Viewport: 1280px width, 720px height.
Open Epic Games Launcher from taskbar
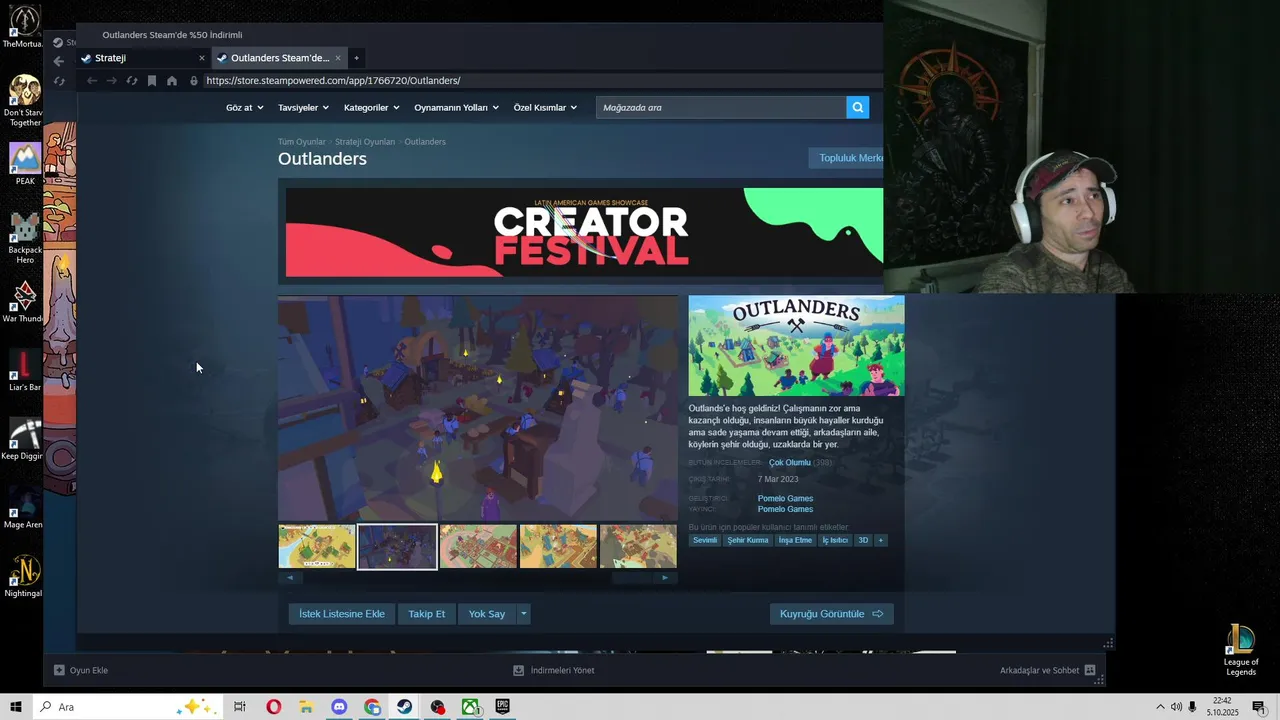pyautogui.click(x=503, y=707)
